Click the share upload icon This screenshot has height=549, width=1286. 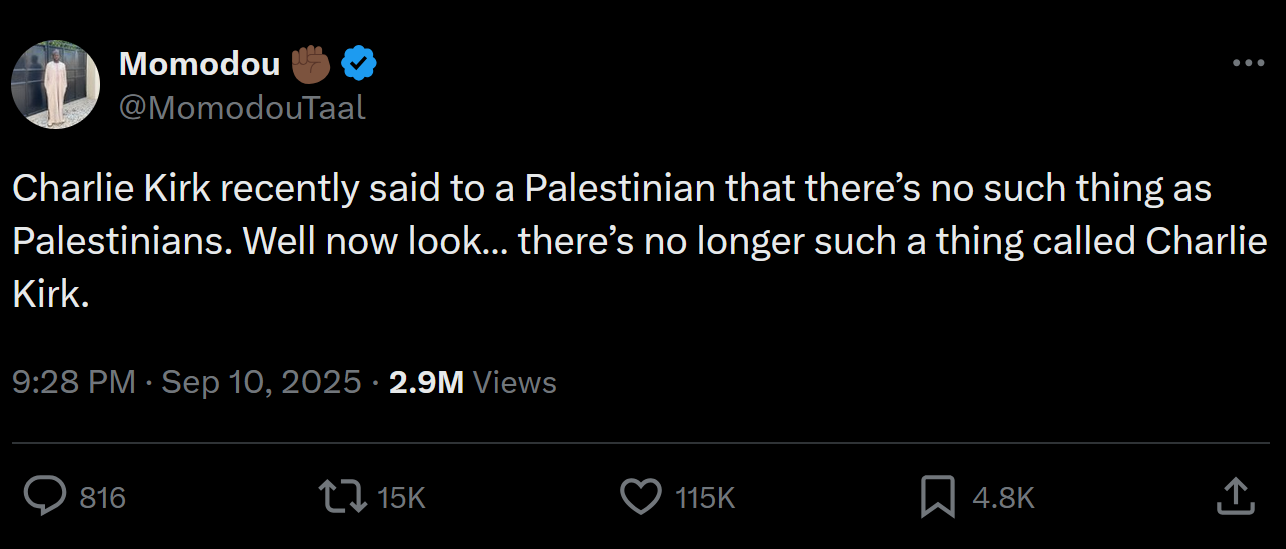[x=1234, y=496]
